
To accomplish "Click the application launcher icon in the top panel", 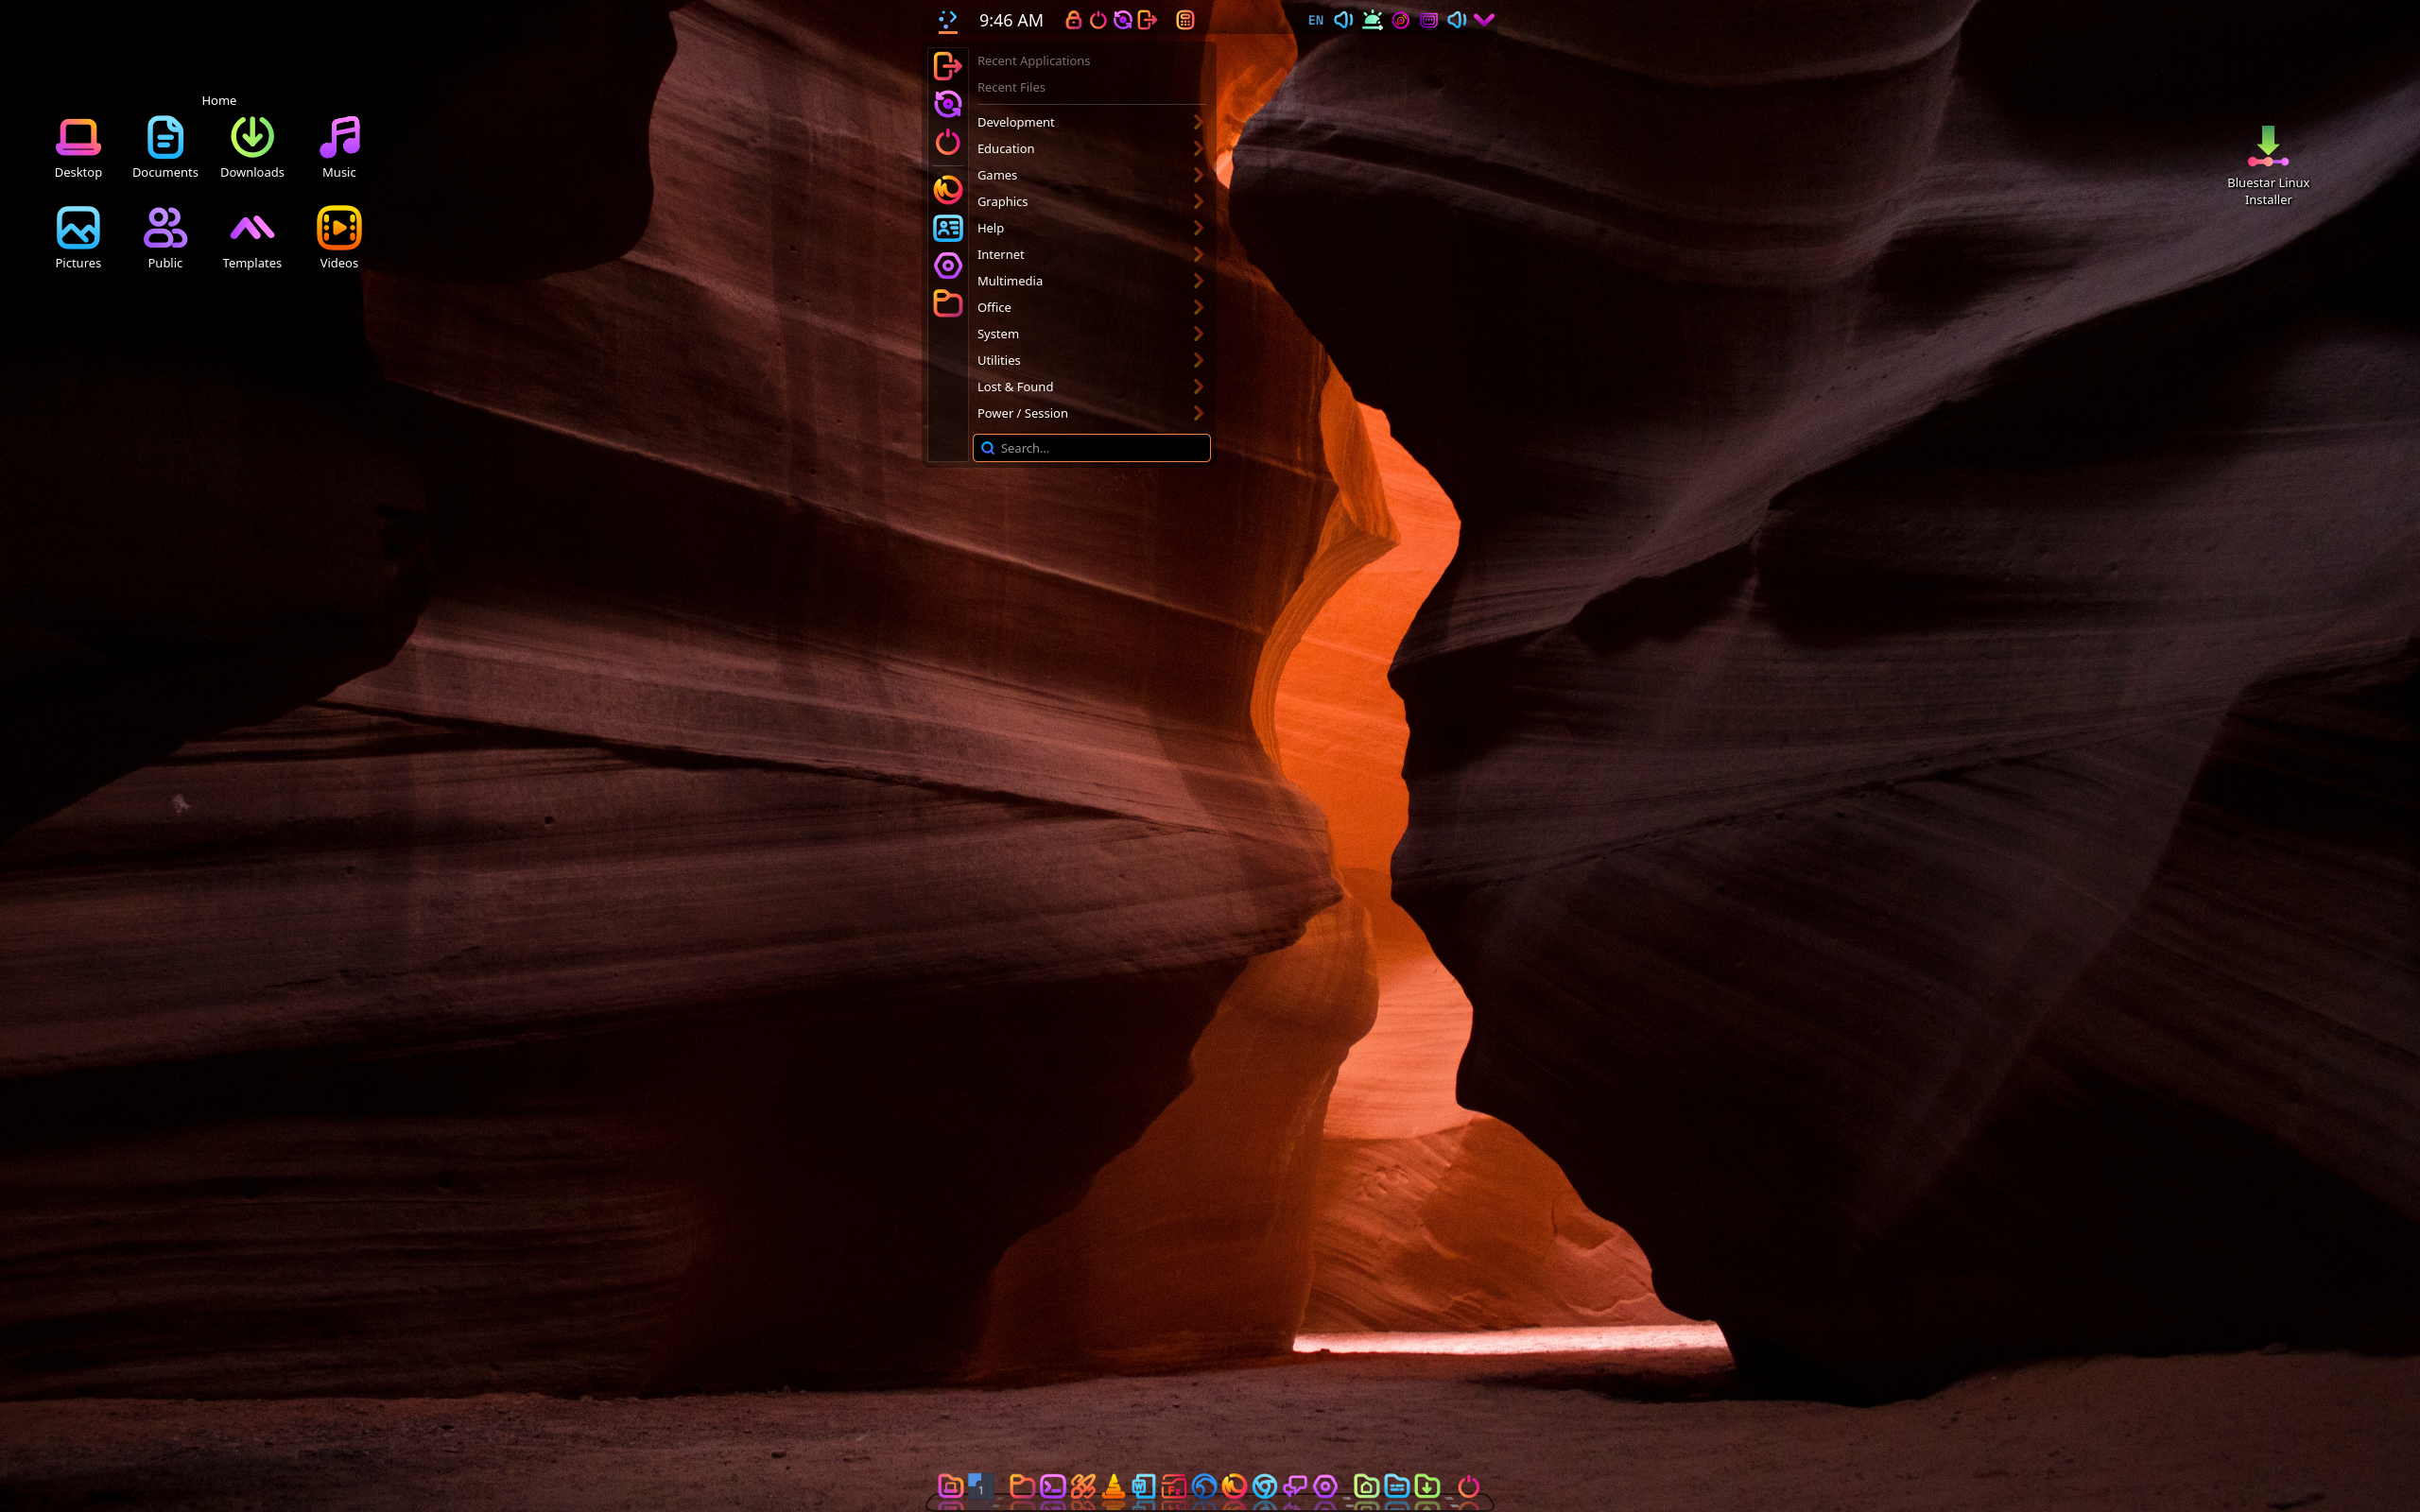I will (947, 20).
